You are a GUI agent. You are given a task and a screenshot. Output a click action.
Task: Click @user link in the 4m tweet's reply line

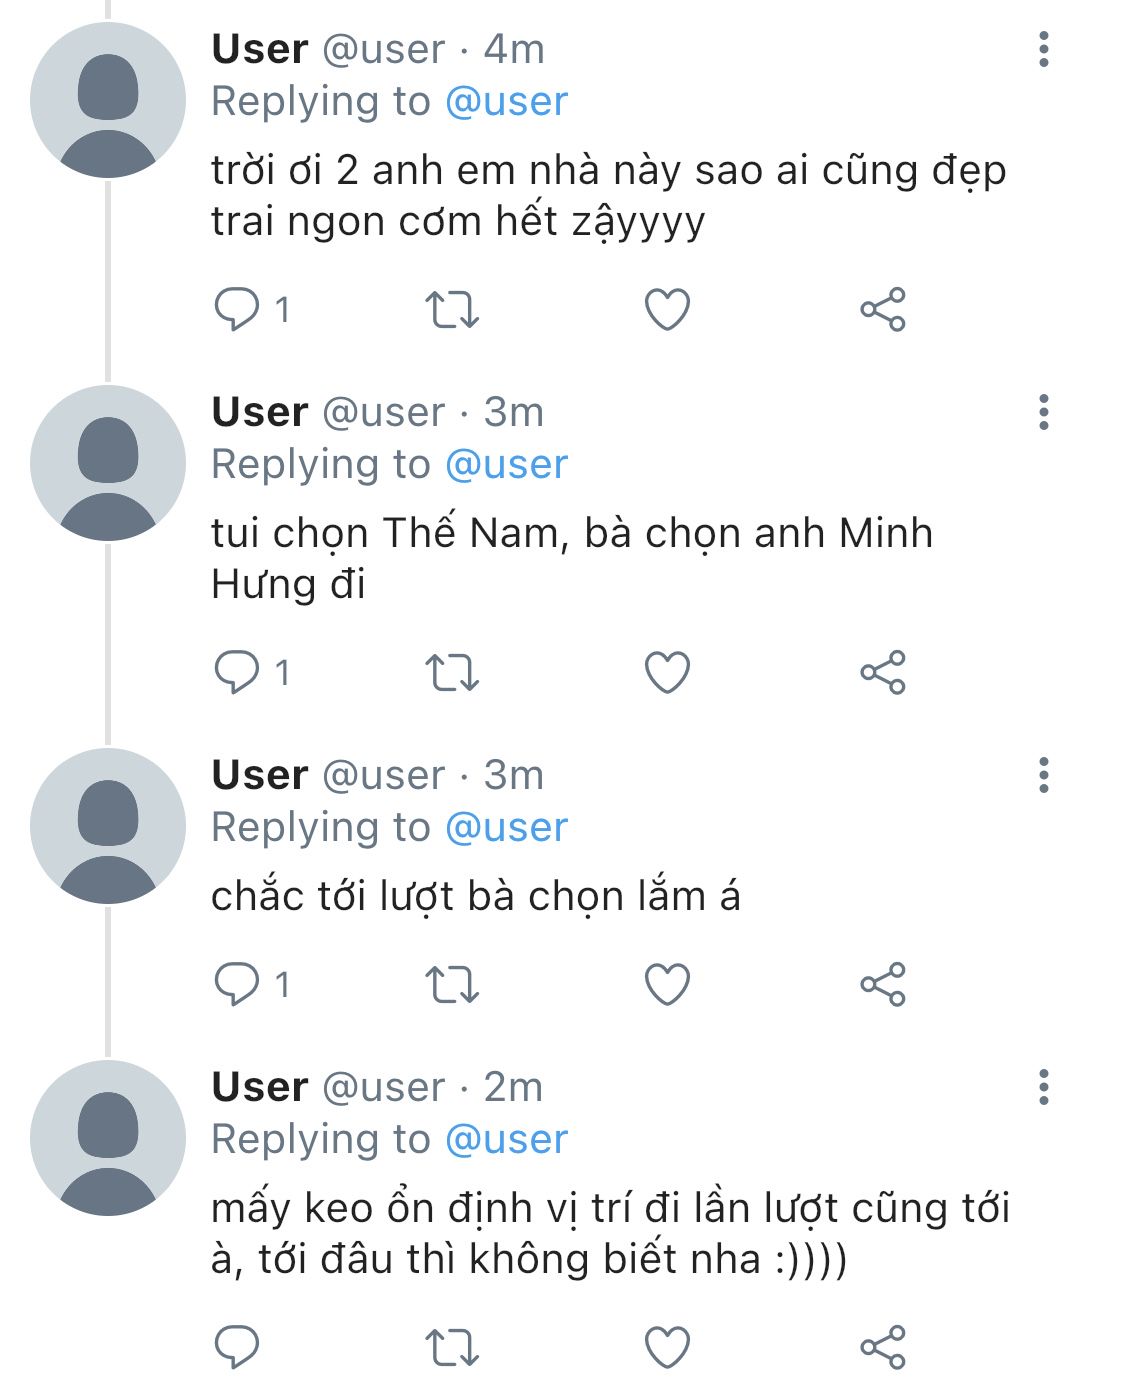506,102
